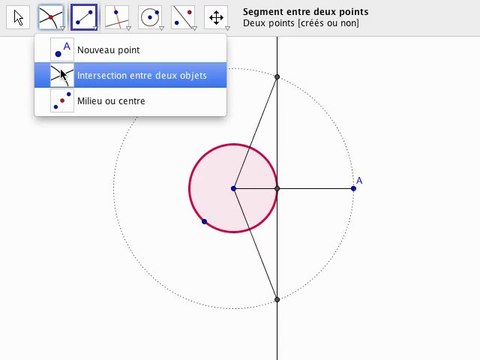This screenshot has height=360, width=480.
Task: Select the Reflect about line tool
Action: pyautogui.click(x=183, y=17)
